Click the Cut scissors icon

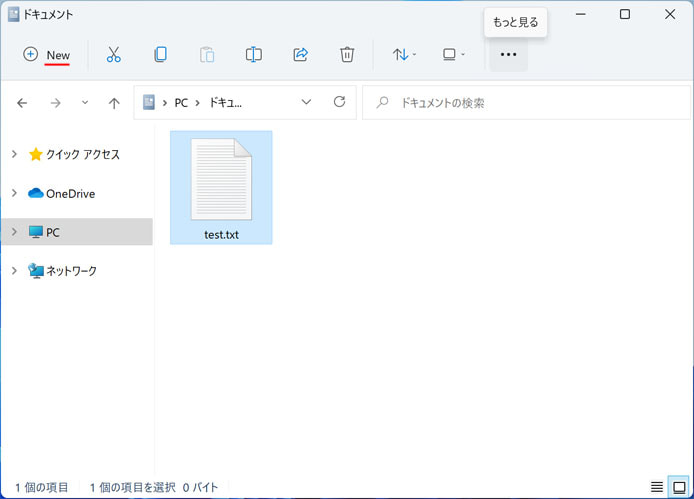click(113, 55)
